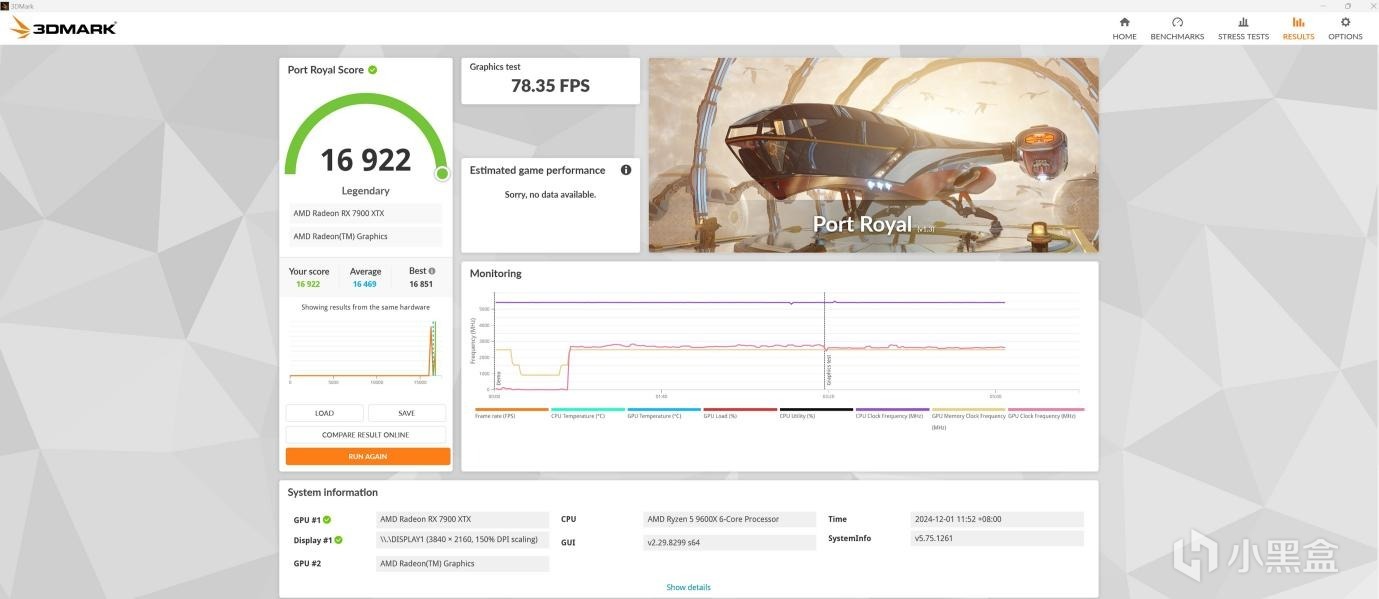Click the Monitoring panel heading

[x=496, y=274]
